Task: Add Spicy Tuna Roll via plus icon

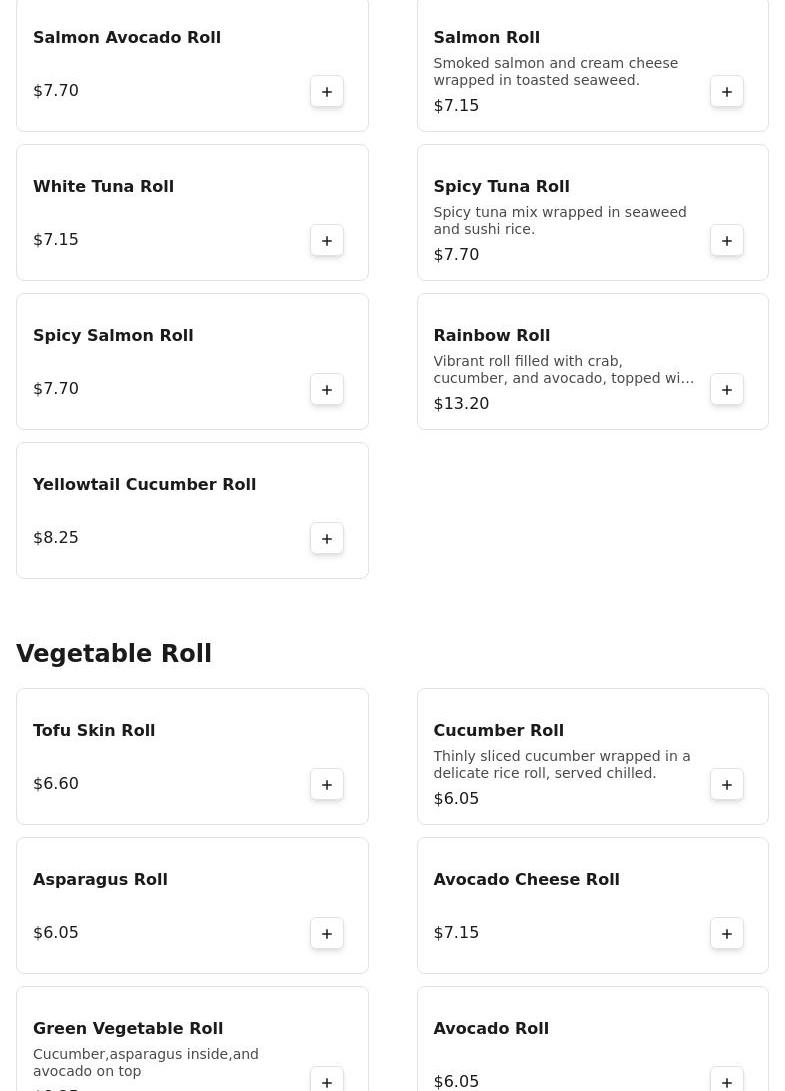Action: (727, 240)
